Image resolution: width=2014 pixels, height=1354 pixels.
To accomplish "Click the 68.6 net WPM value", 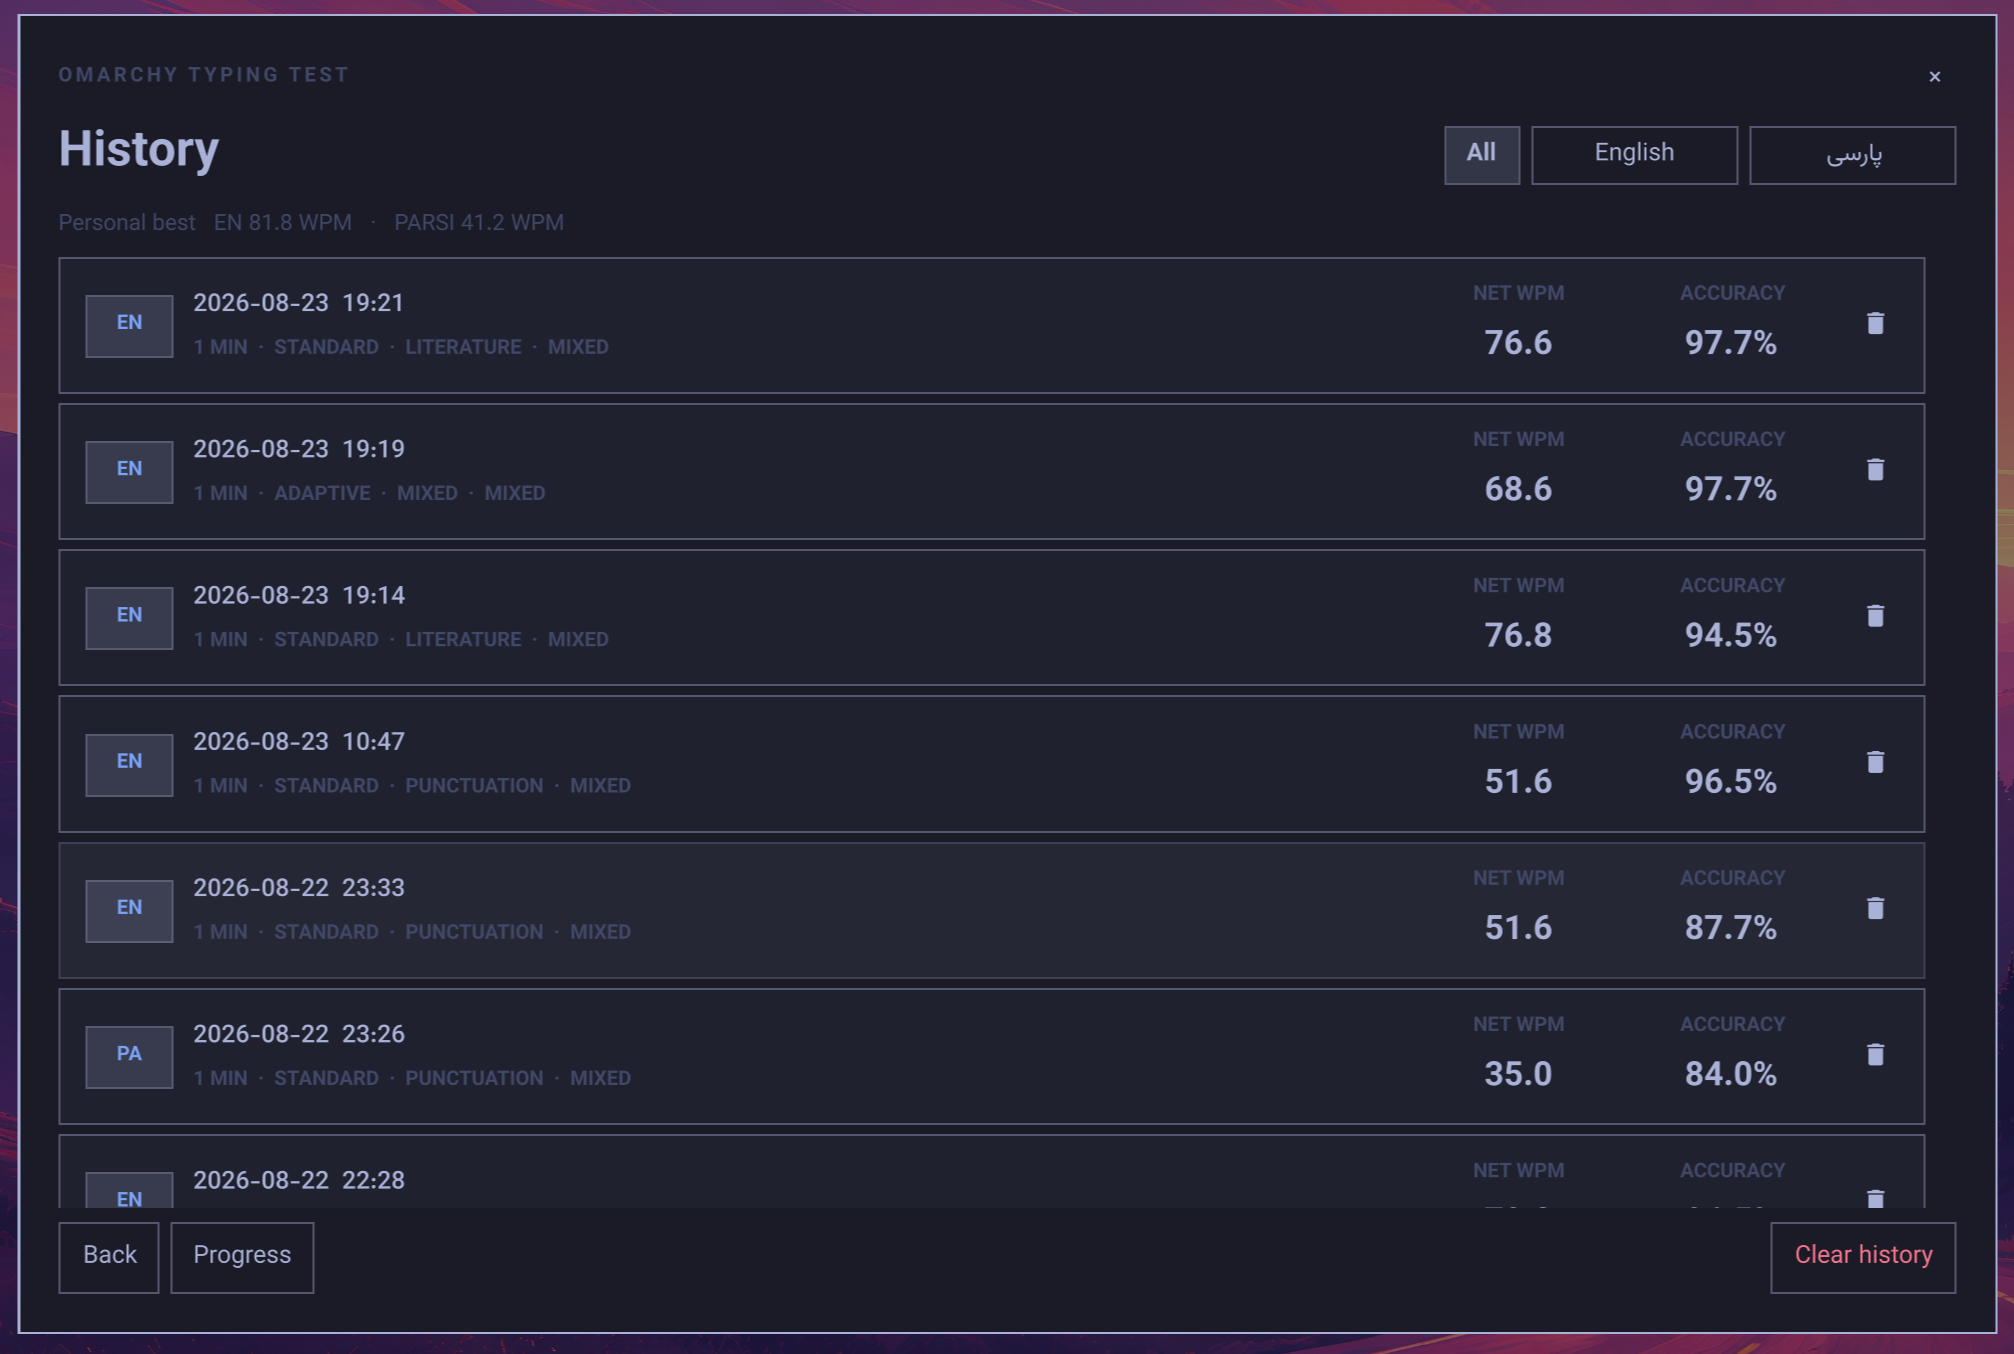I will 1517,489.
